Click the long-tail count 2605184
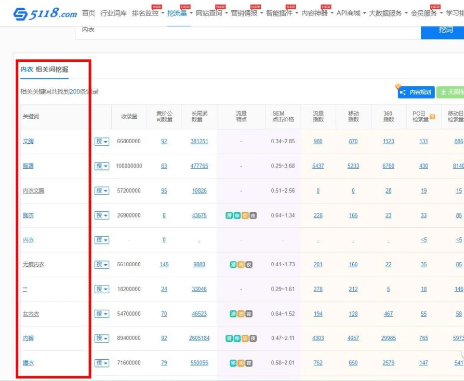The width and height of the screenshot is (464, 381). 199,338
